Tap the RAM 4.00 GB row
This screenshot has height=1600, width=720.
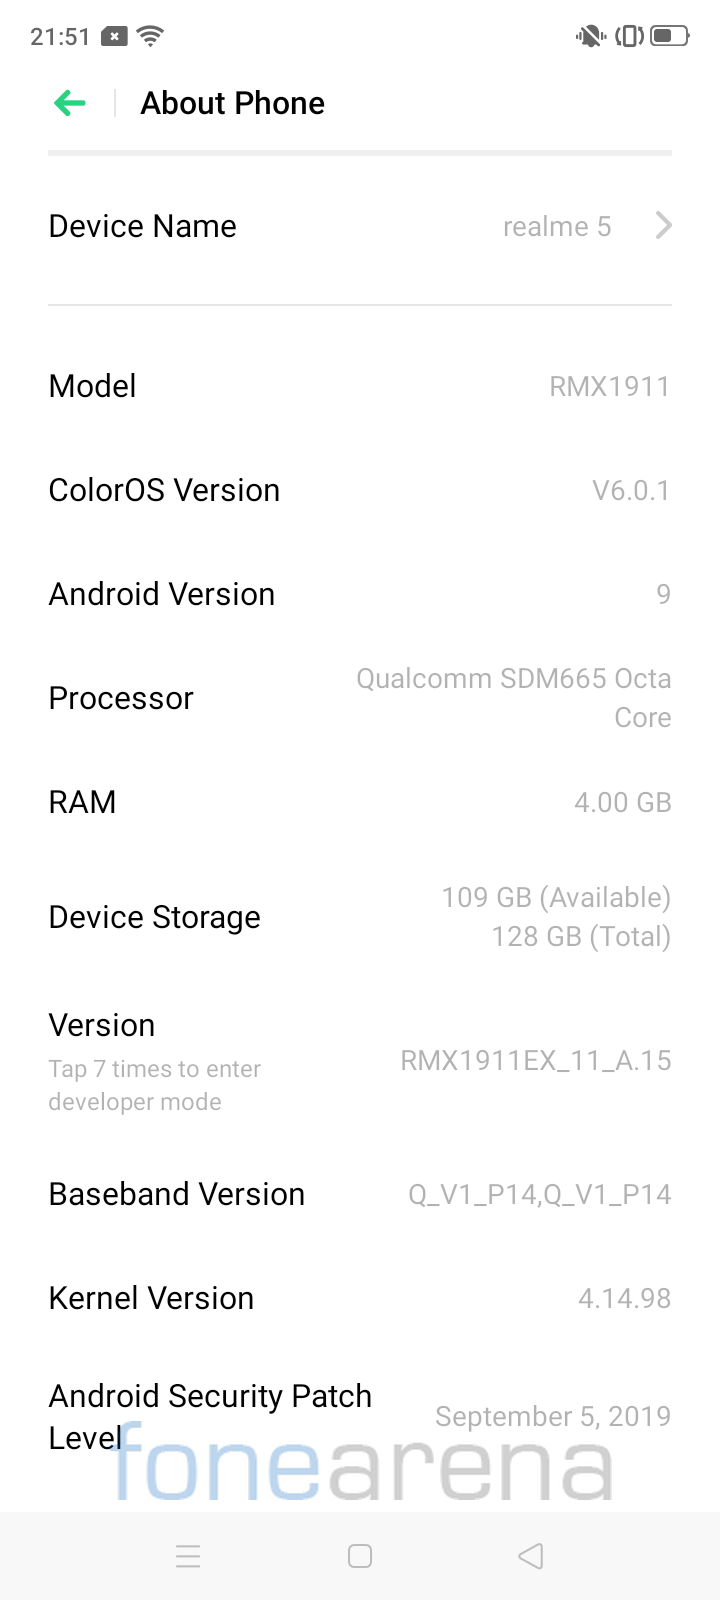[360, 802]
